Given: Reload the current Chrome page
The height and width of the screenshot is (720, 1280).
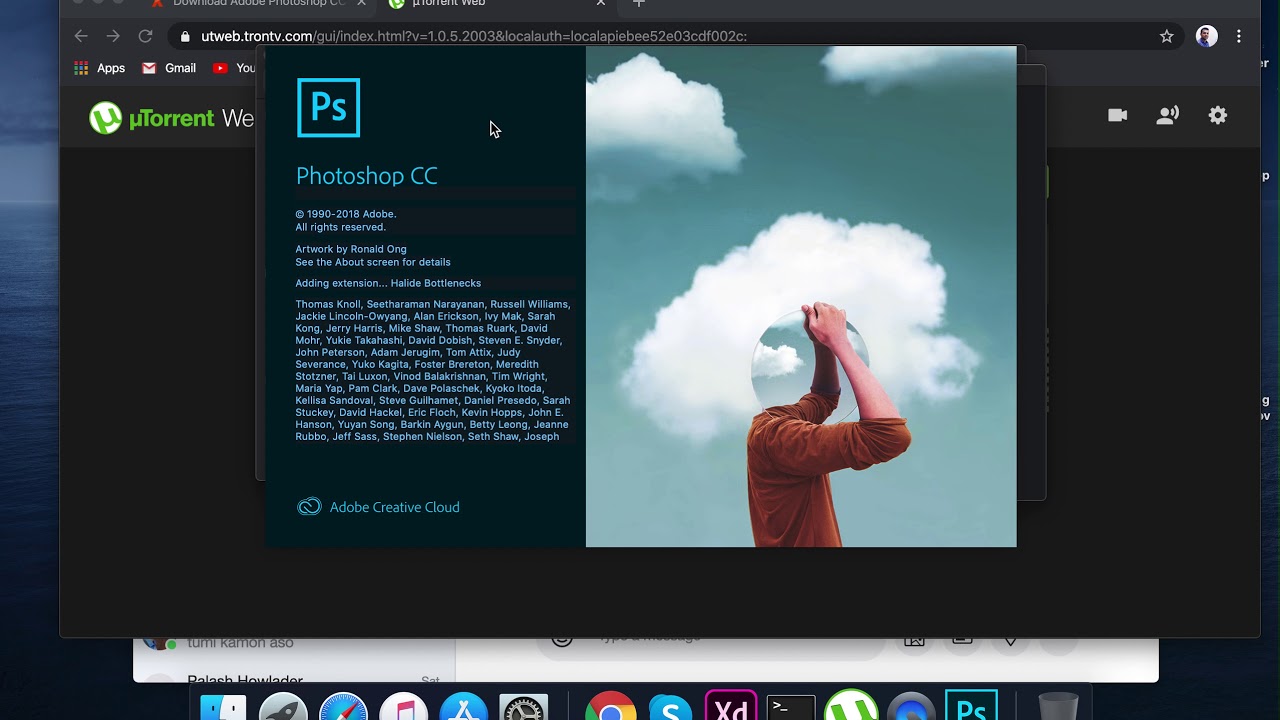Looking at the screenshot, I should coord(145,36).
